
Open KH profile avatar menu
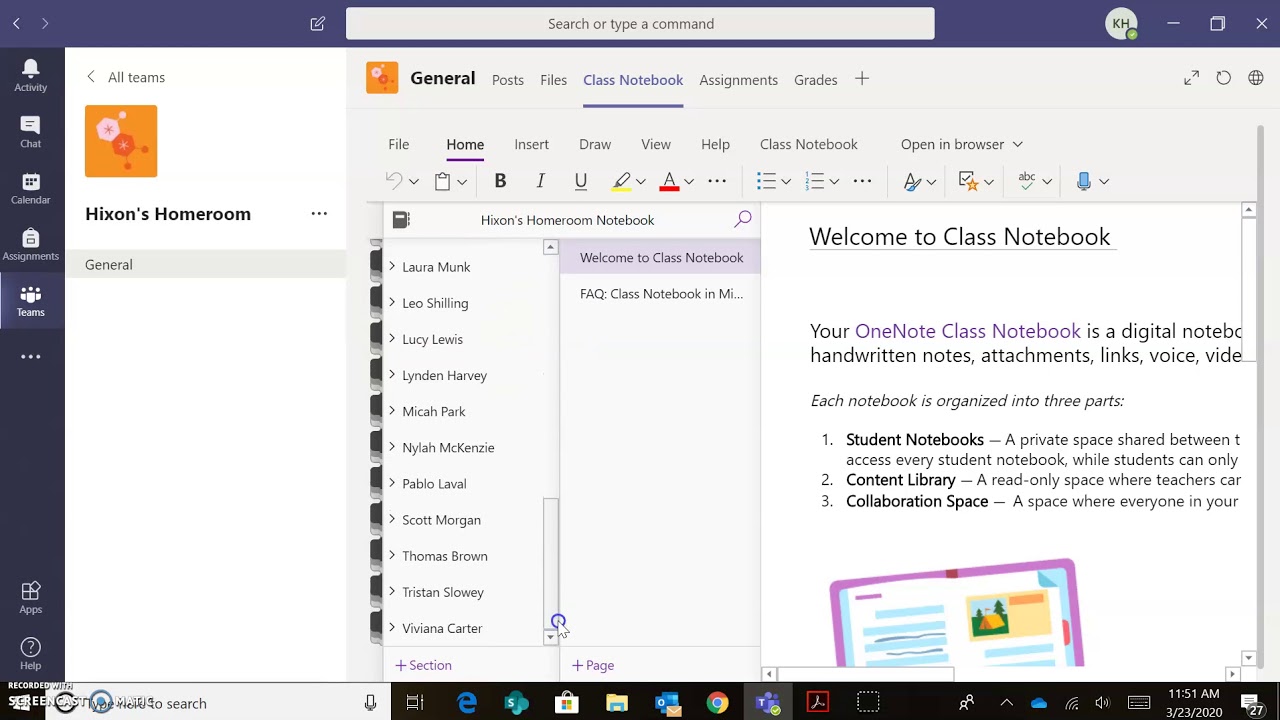click(1121, 23)
